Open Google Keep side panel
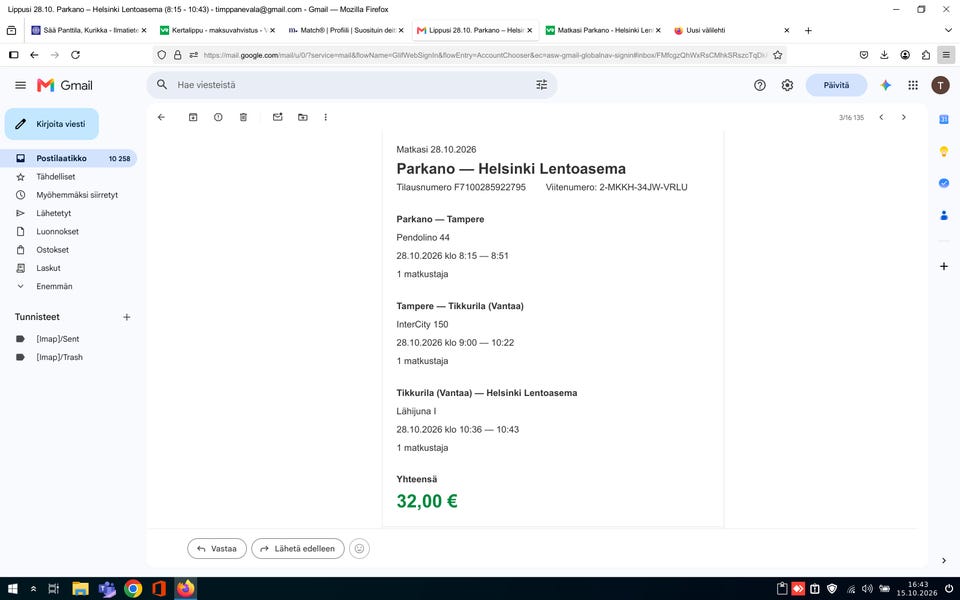The height and width of the screenshot is (600, 960). pos(943,151)
